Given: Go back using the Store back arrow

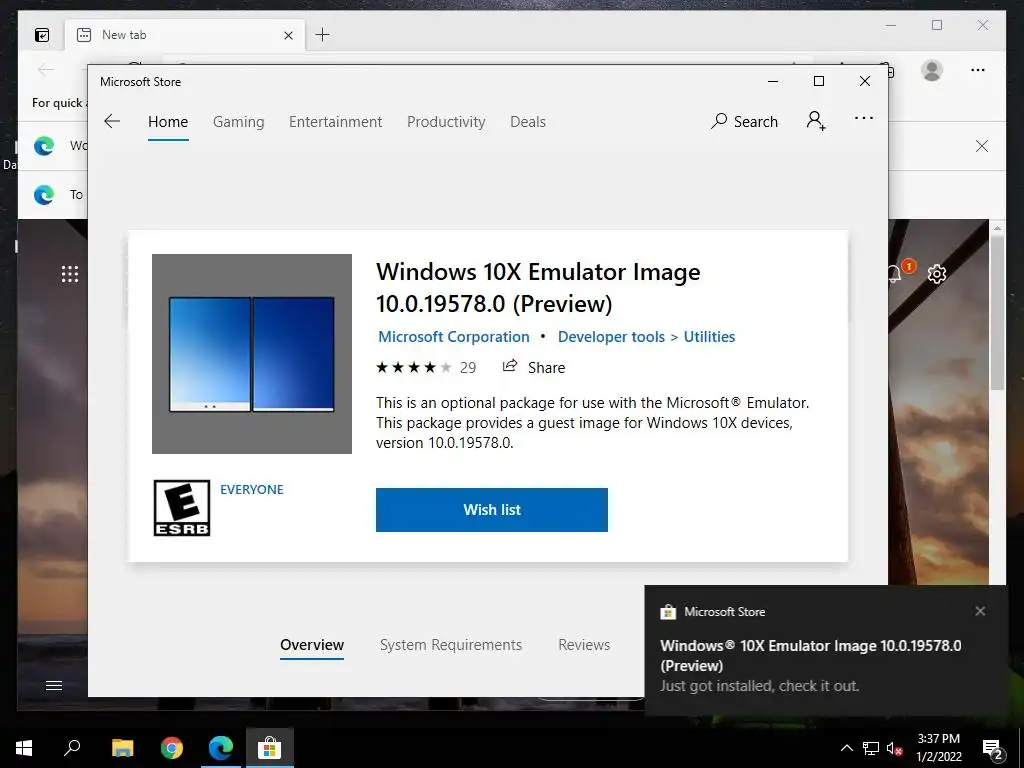Looking at the screenshot, I should [112, 121].
